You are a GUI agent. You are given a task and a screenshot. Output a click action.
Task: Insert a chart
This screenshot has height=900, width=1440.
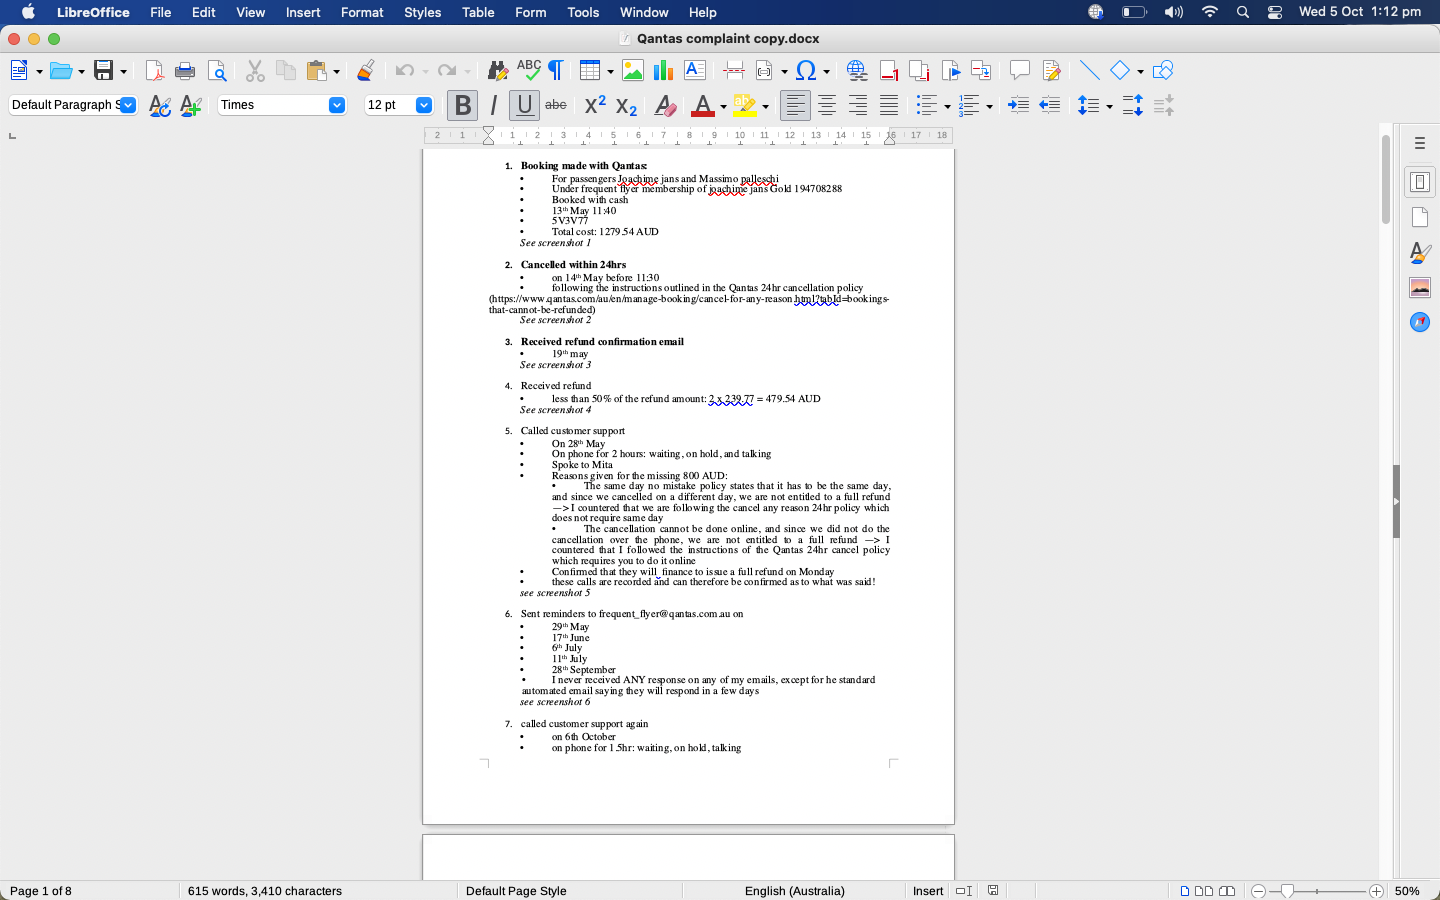click(661, 70)
